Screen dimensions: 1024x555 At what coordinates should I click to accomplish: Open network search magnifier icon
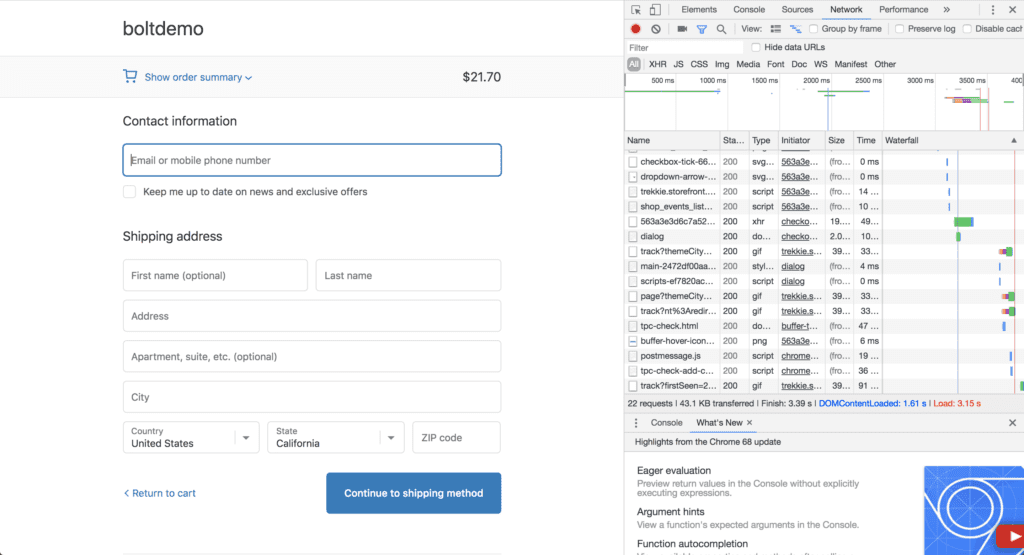(721, 29)
